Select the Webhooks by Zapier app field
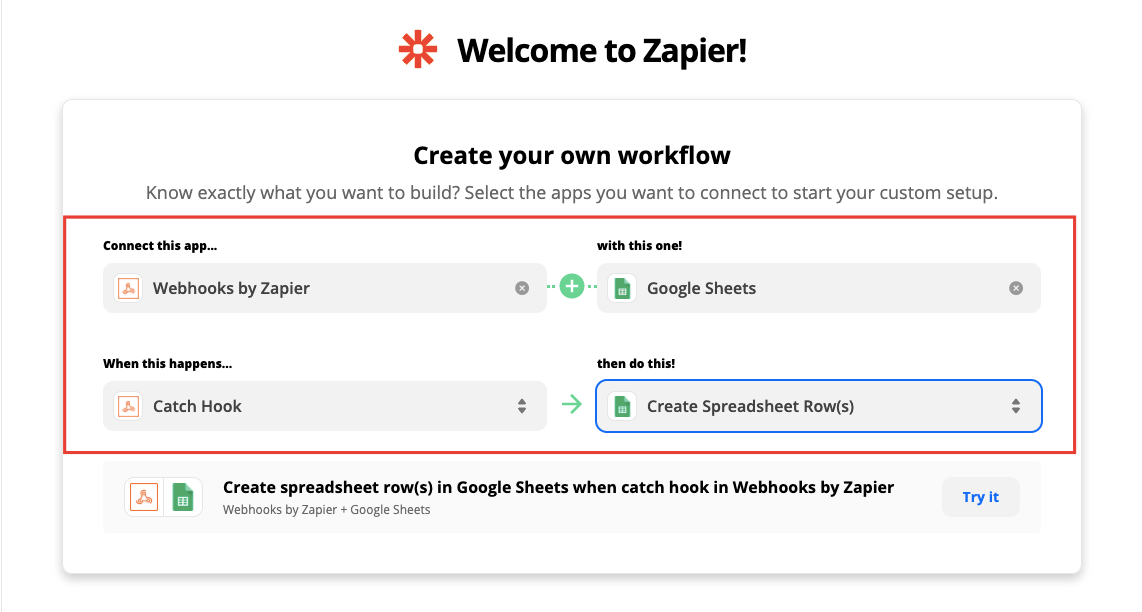 325,288
